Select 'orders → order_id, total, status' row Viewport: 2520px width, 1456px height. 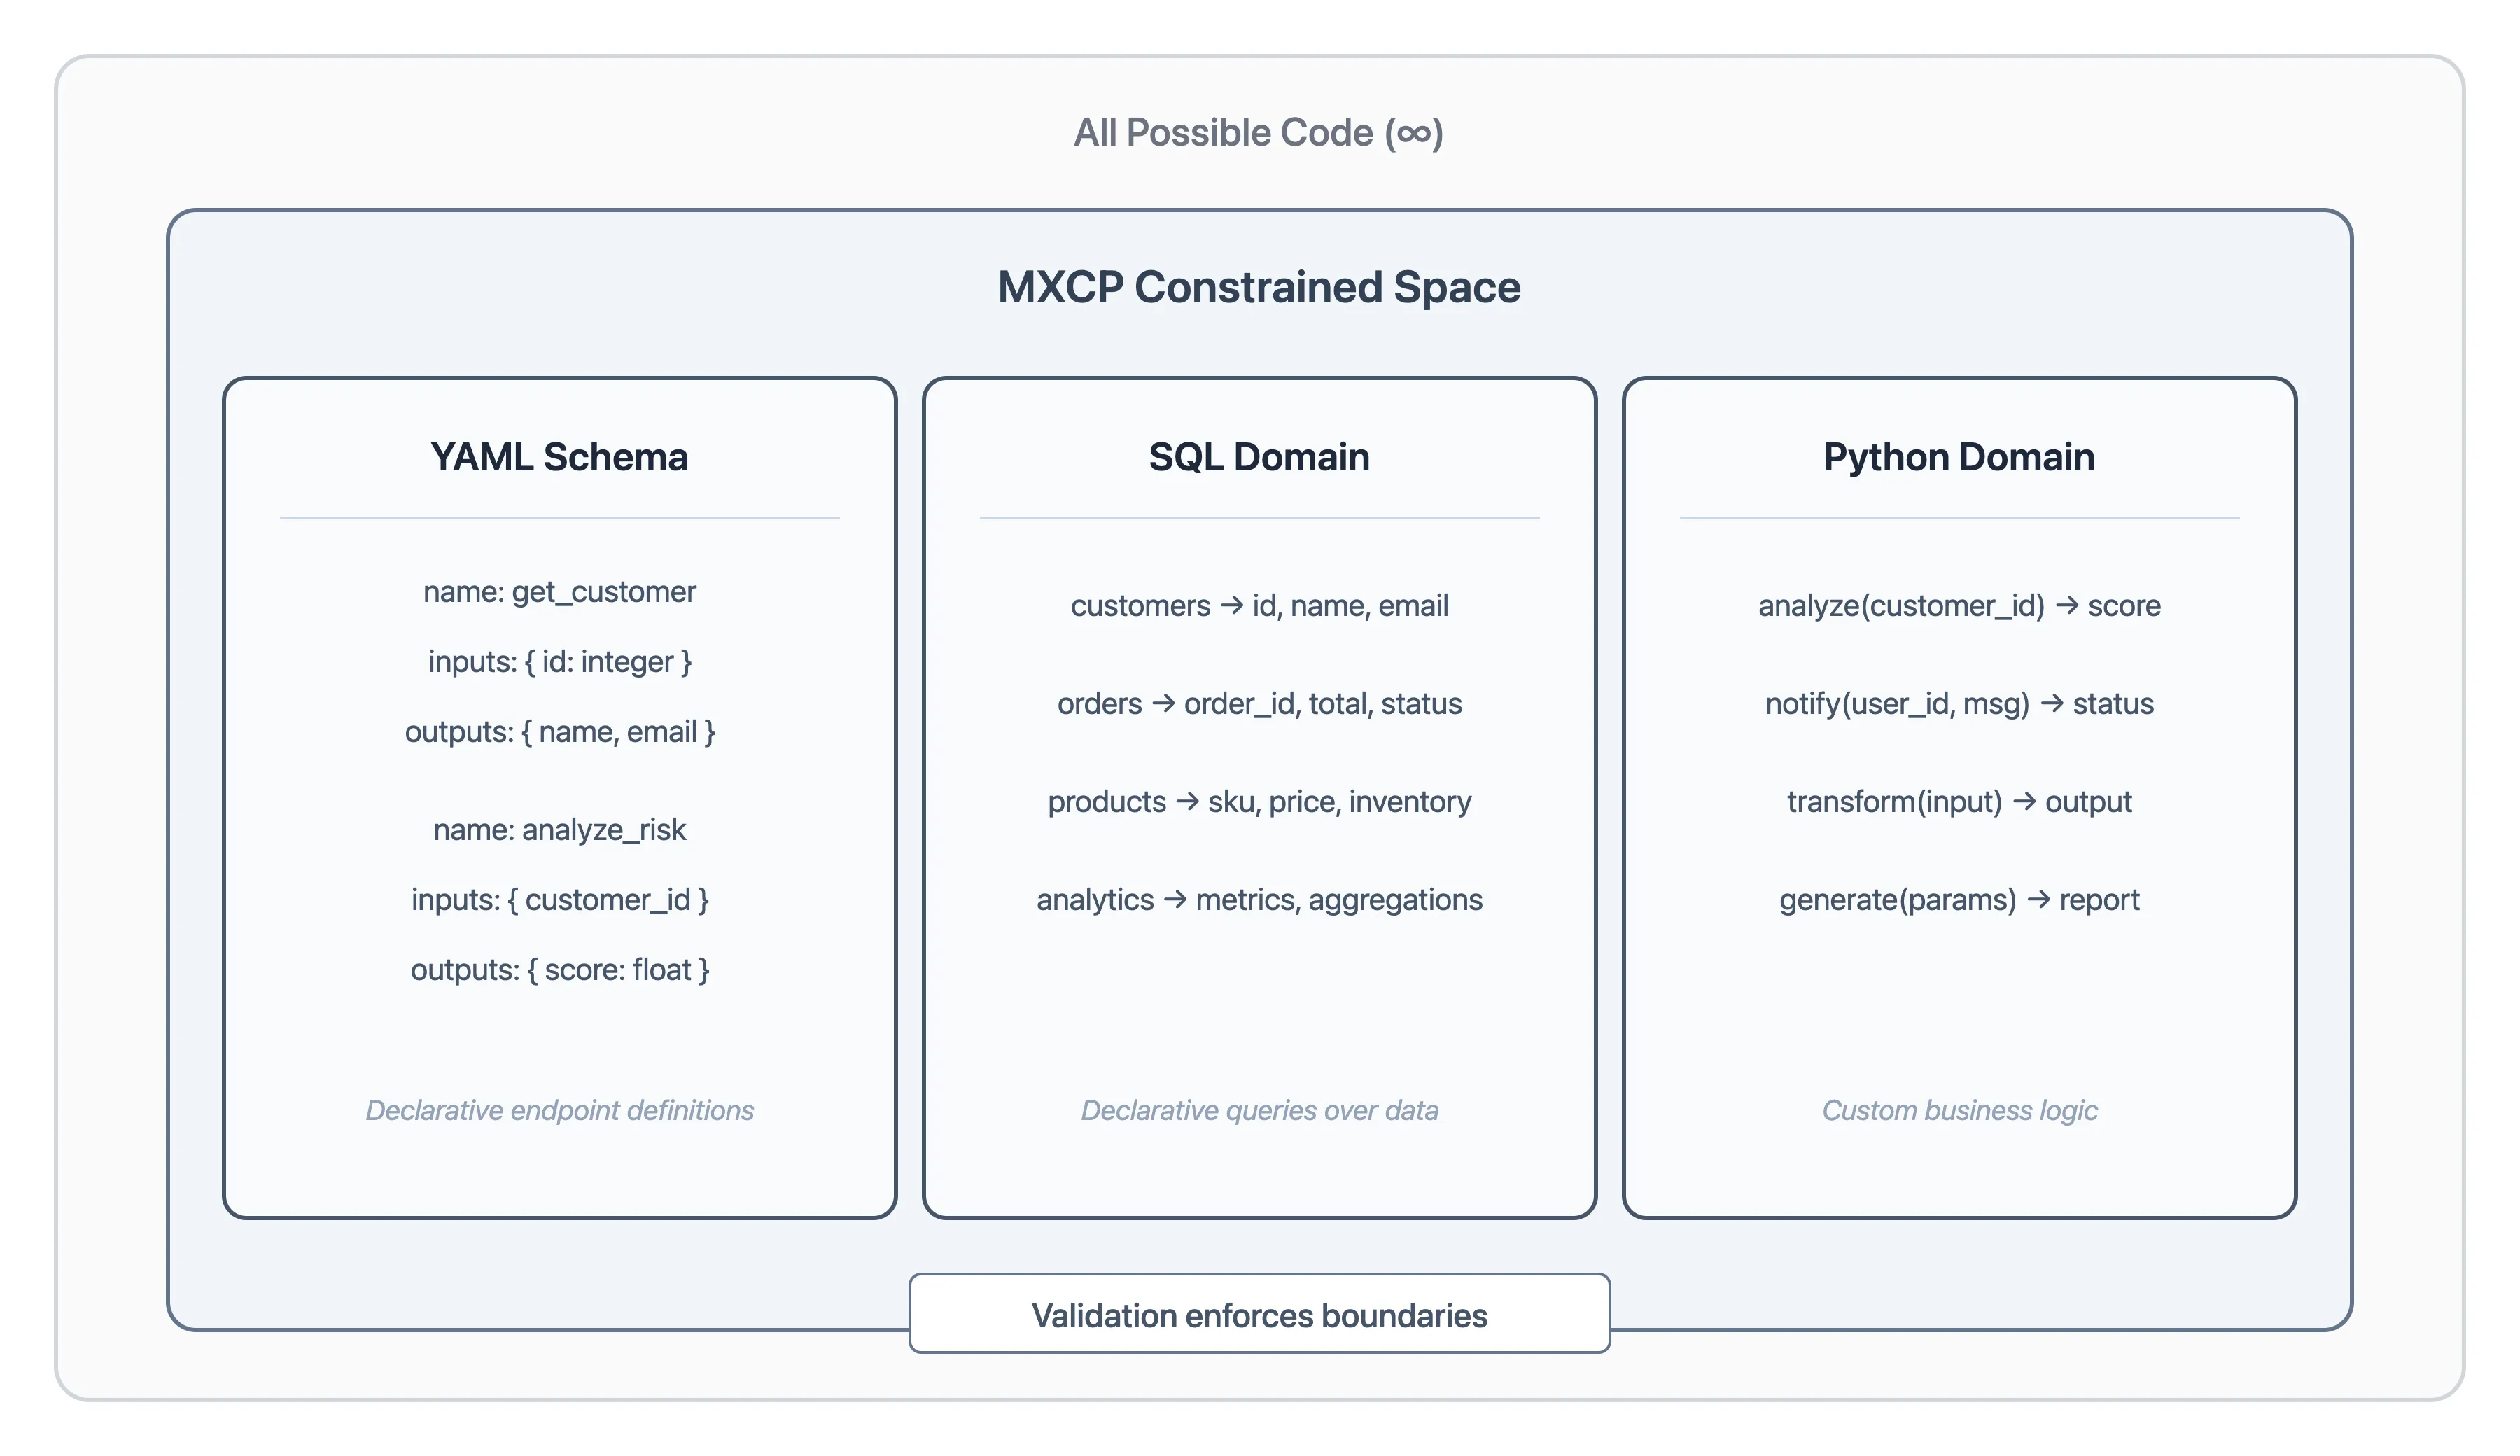click(x=1259, y=703)
